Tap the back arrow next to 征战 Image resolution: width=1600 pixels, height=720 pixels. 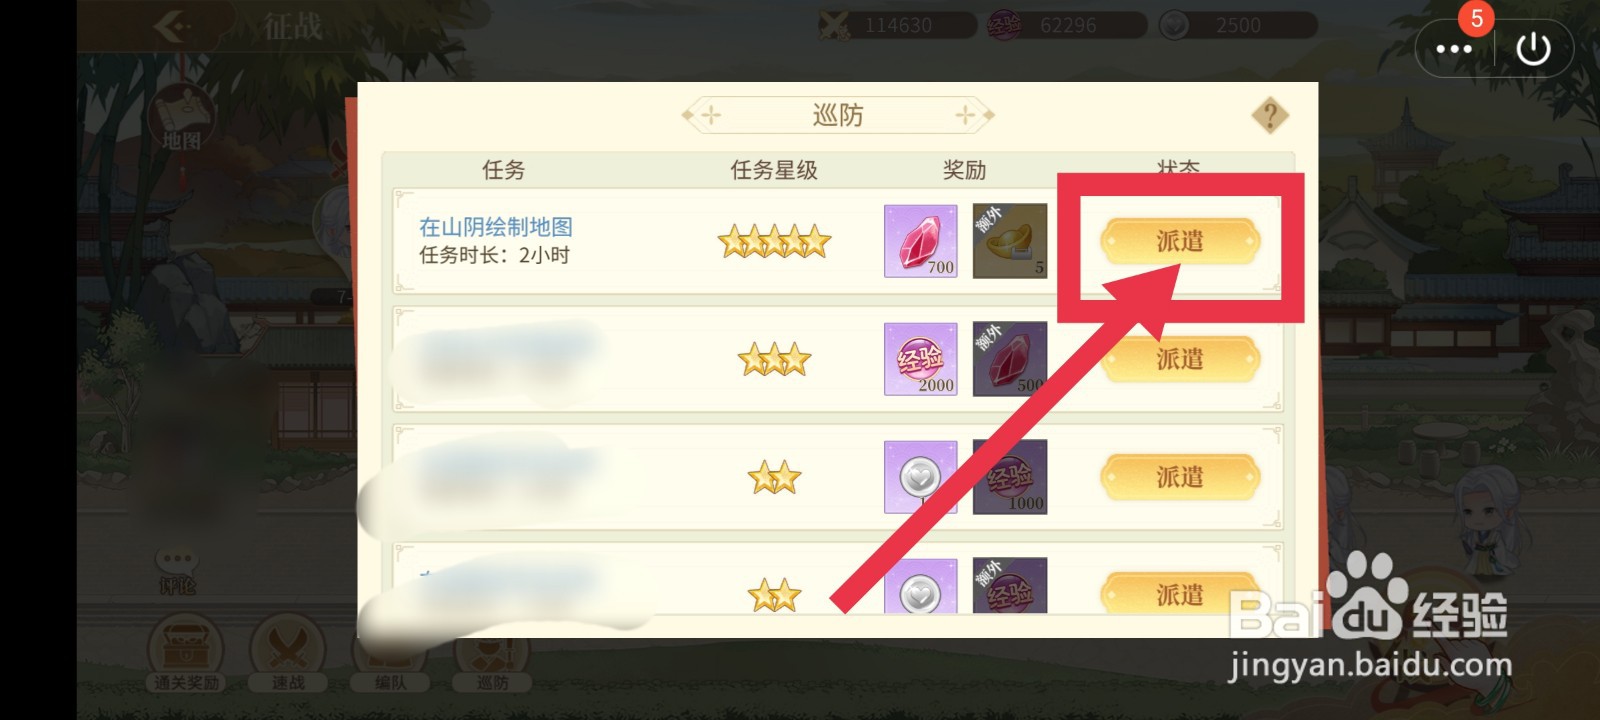click(x=171, y=25)
